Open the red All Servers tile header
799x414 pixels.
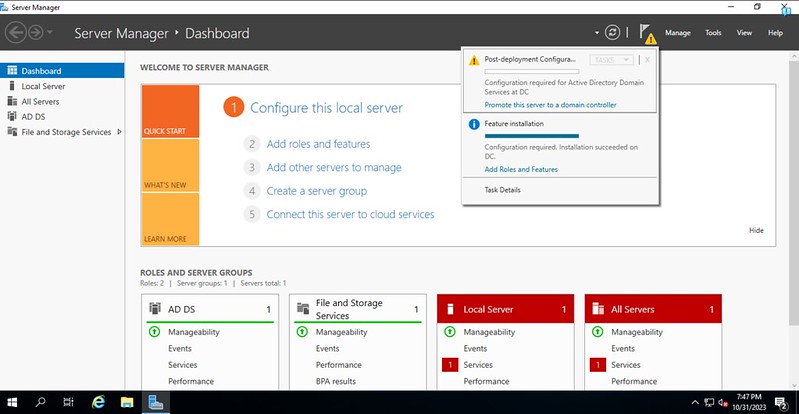click(x=653, y=309)
